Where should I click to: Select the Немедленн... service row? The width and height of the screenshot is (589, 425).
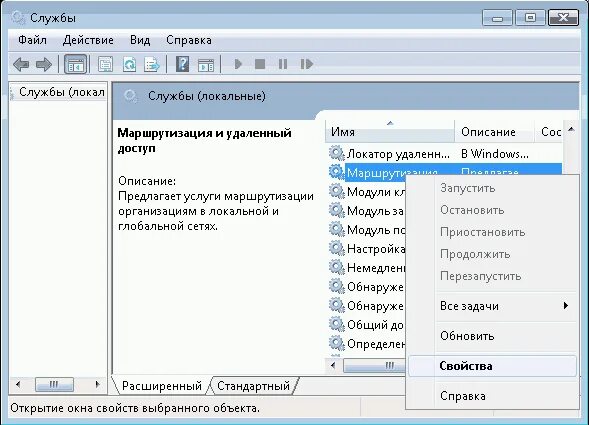366,267
